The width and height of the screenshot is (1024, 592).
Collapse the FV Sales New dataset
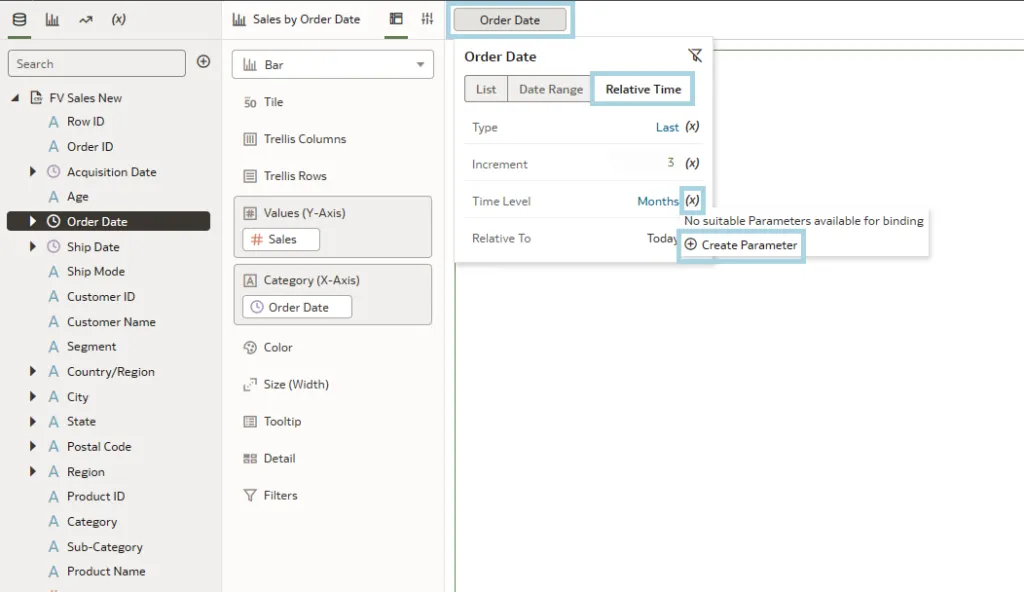[x=15, y=98]
